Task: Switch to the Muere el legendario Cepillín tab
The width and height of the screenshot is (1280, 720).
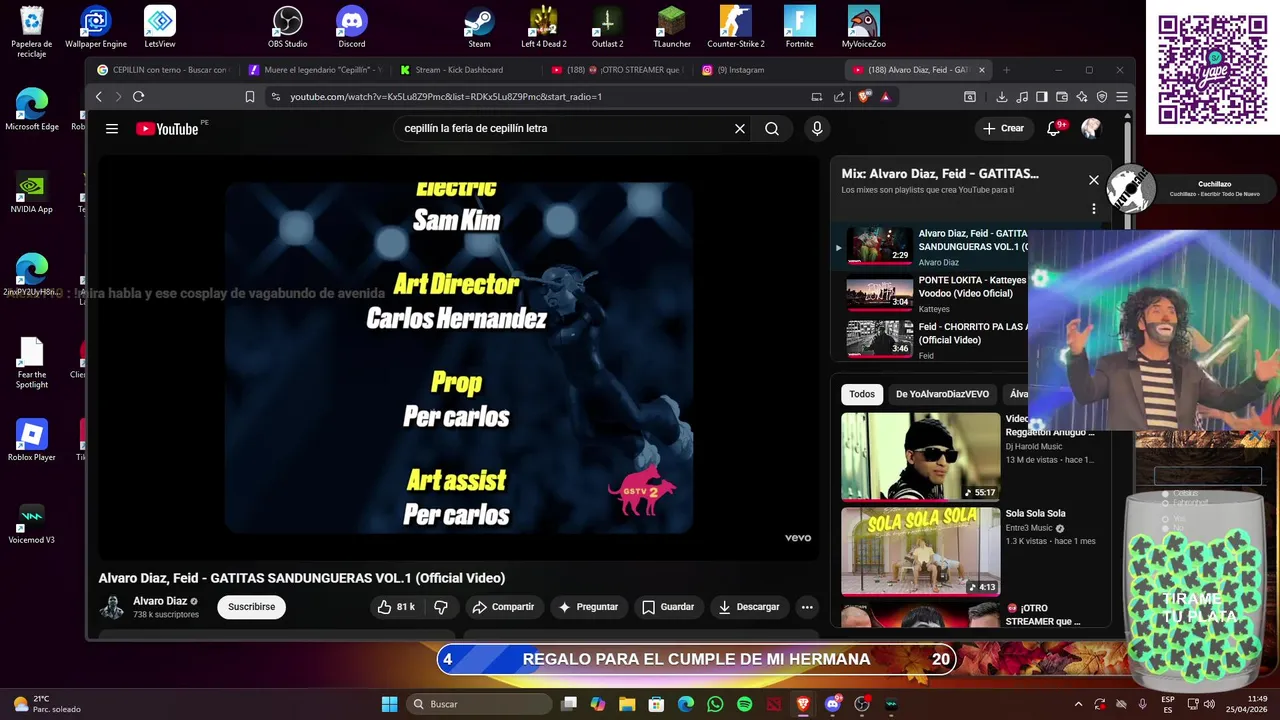Action: click(x=315, y=70)
